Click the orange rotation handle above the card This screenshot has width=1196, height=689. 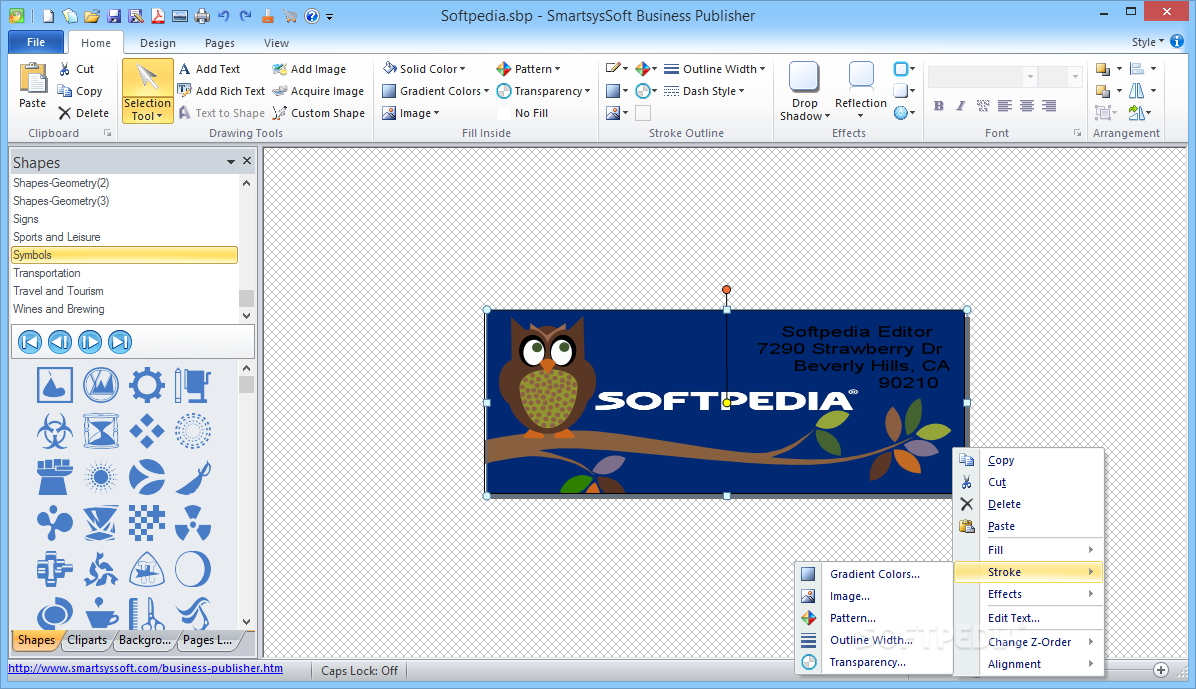726,290
